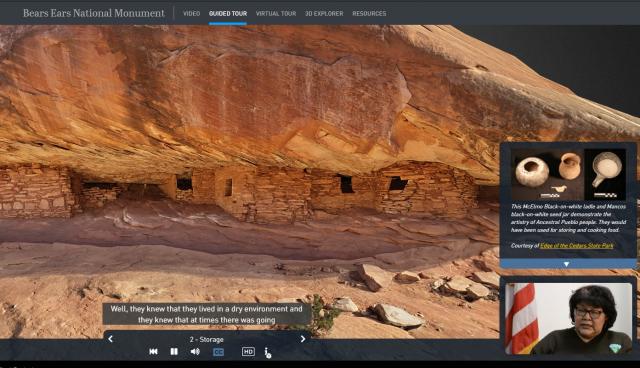Image resolution: width=640 pixels, height=368 pixels.
Task: Restart the tour with skip-back button
Action: pyautogui.click(x=153, y=351)
